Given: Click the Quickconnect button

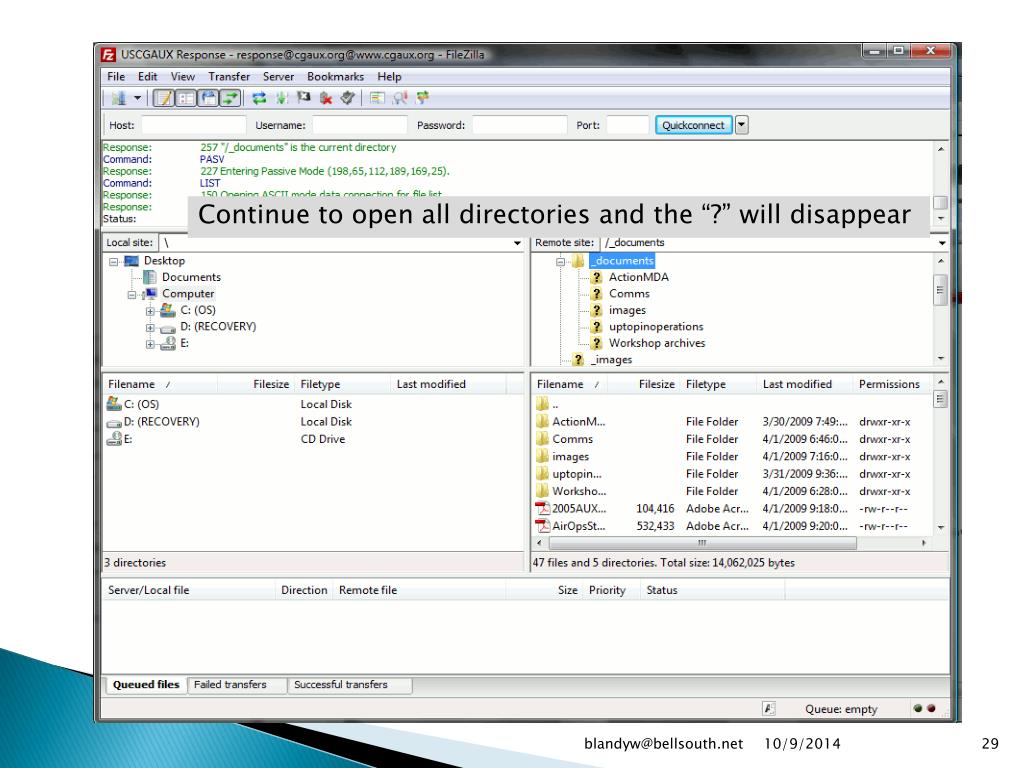Looking at the screenshot, I should [x=694, y=125].
